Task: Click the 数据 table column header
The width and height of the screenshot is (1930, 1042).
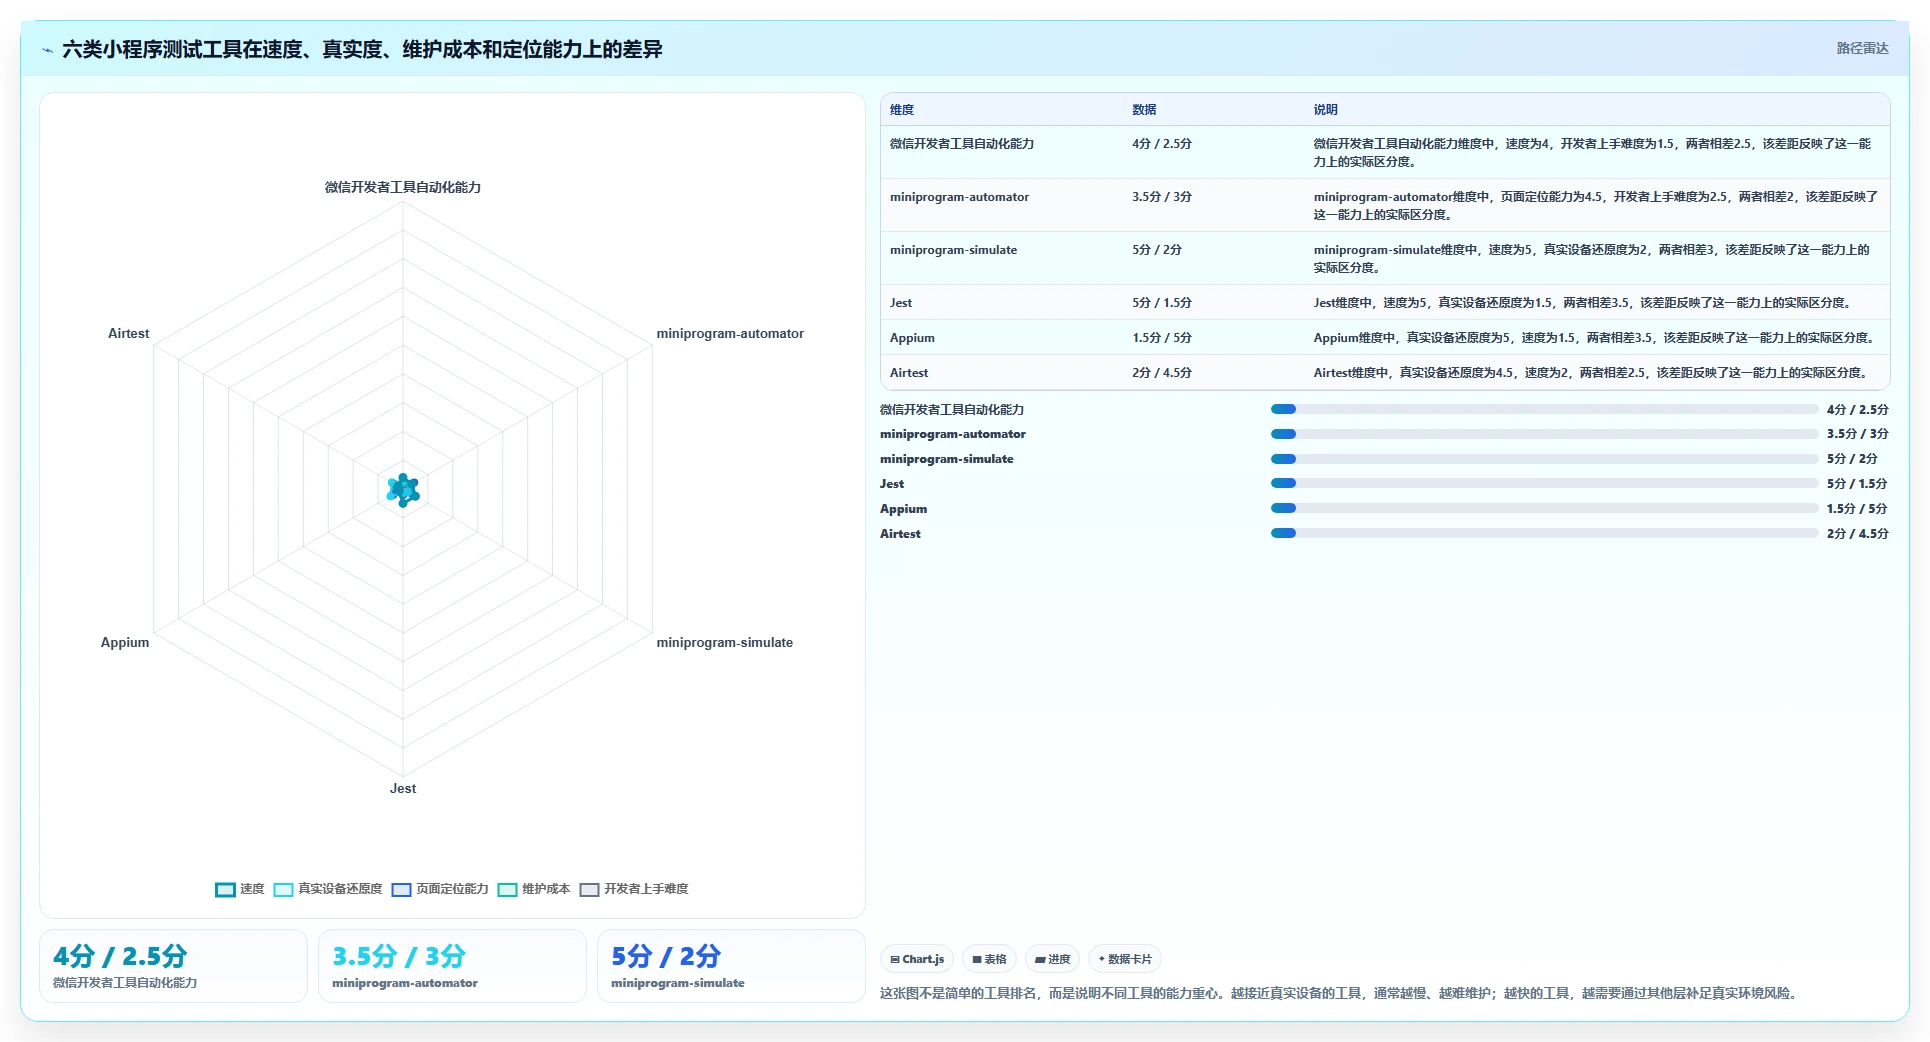Action: 1144,110
